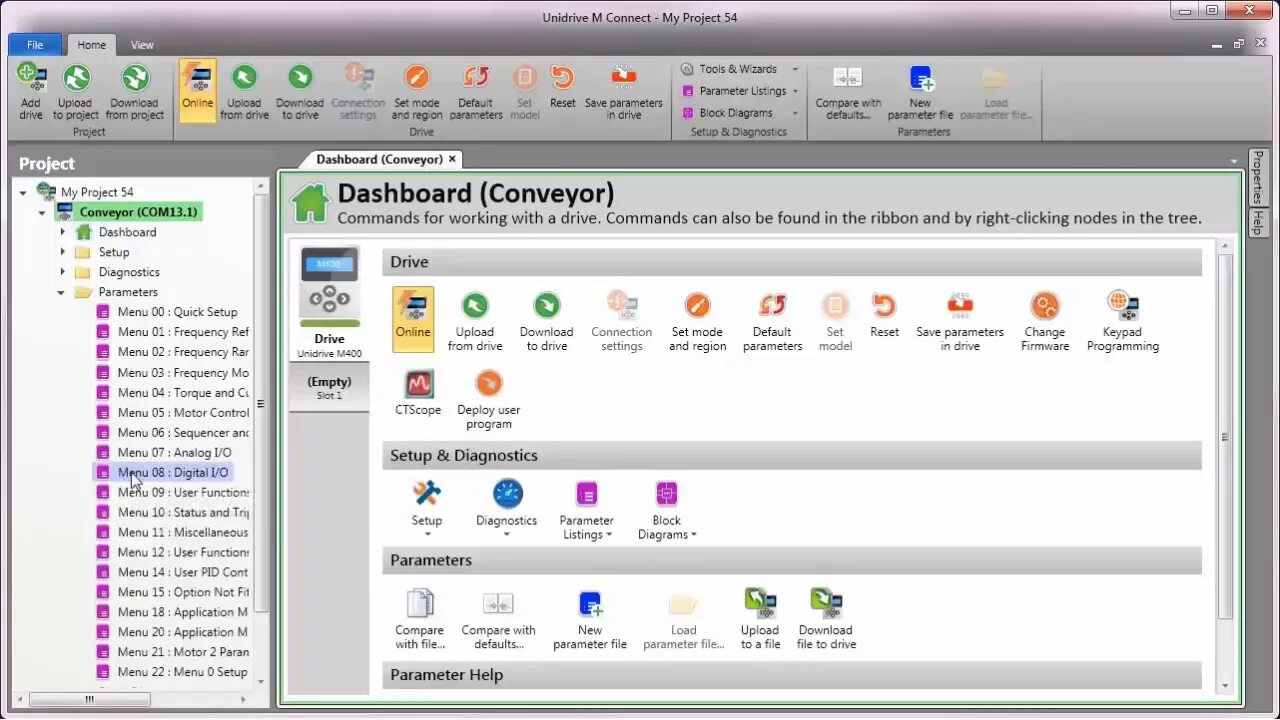Click ribbon Upload from drive

(x=244, y=92)
